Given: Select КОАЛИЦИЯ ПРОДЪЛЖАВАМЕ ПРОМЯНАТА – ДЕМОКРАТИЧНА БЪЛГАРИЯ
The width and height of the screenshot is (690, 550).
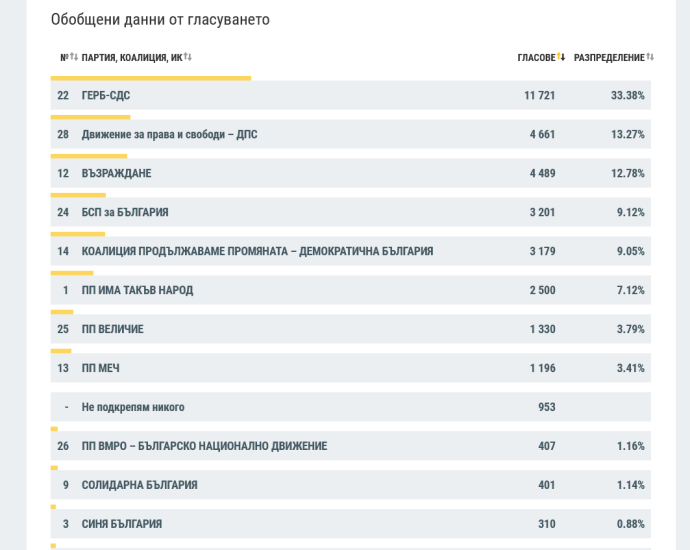Looking at the screenshot, I should click(257, 251).
